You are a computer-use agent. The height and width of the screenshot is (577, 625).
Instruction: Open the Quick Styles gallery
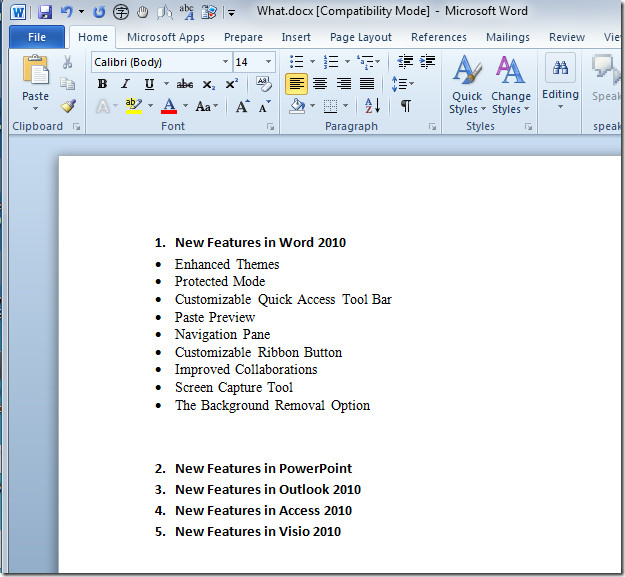coord(467,84)
